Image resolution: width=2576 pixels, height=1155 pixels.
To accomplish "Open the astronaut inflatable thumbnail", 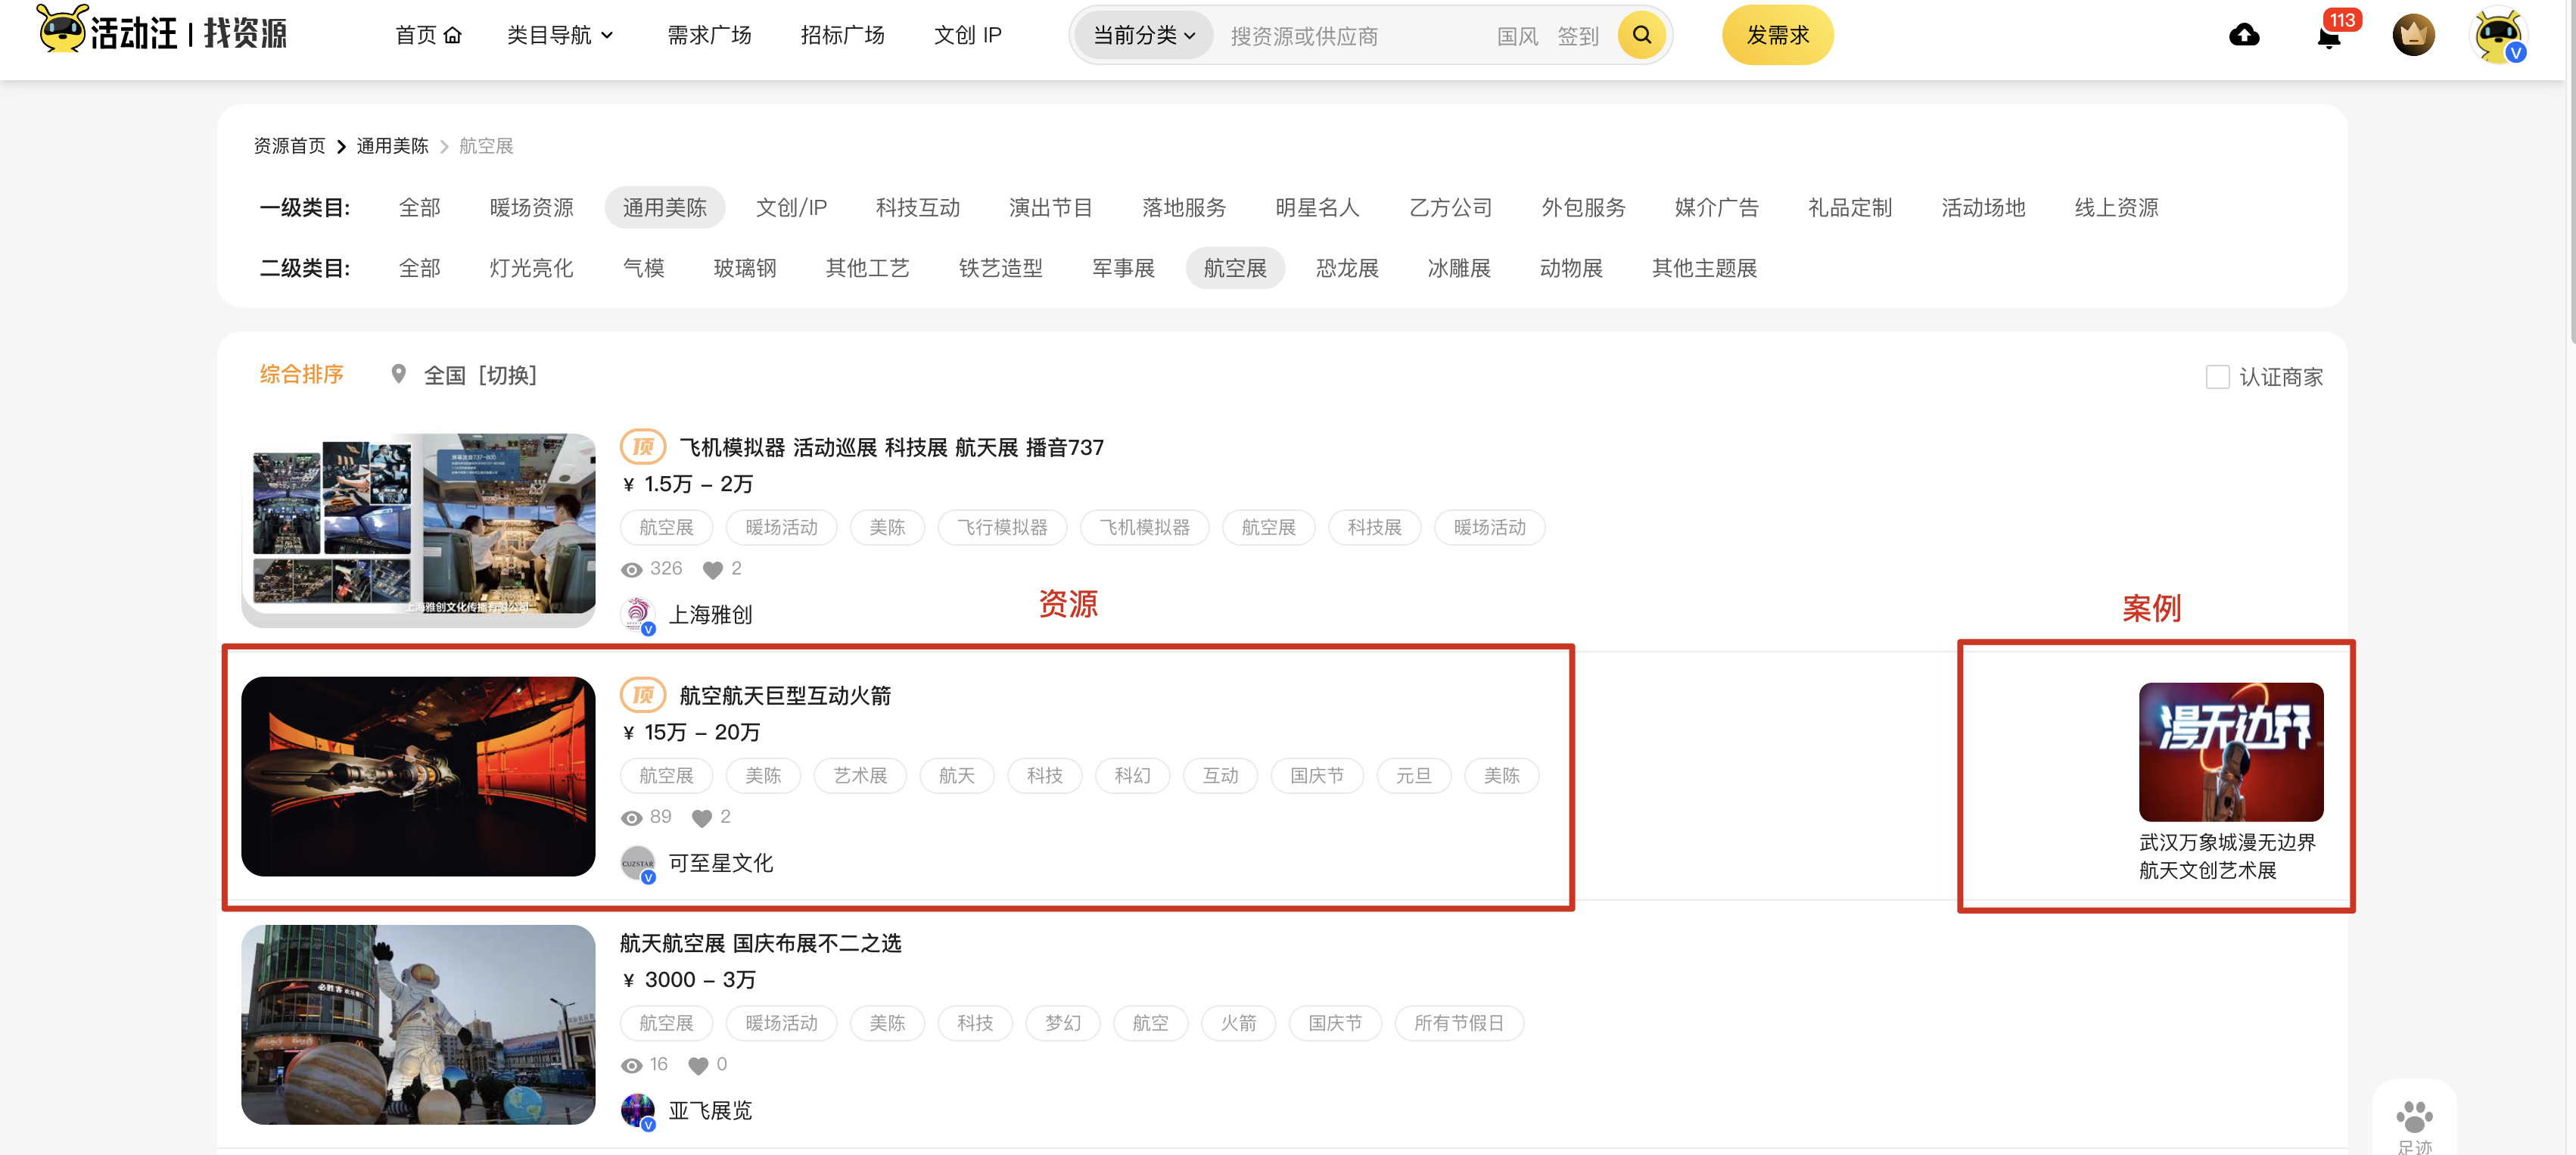I will (418, 1025).
